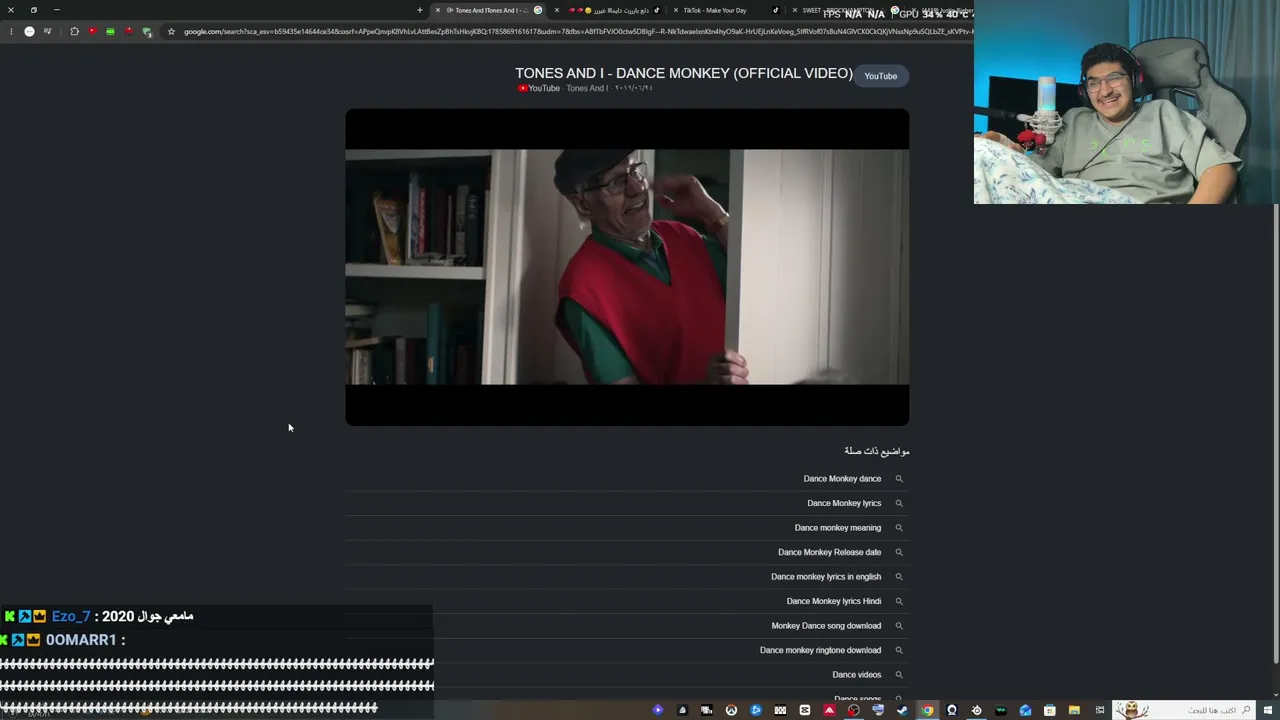Open the Mail app from the taskbar
This screenshot has height=720, width=1280.
[x=1025, y=710]
